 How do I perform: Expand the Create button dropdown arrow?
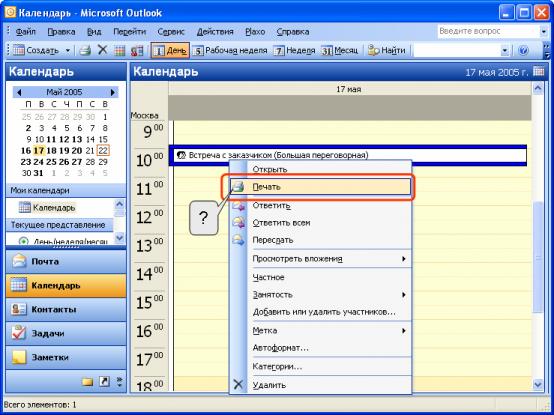click(68, 51)
